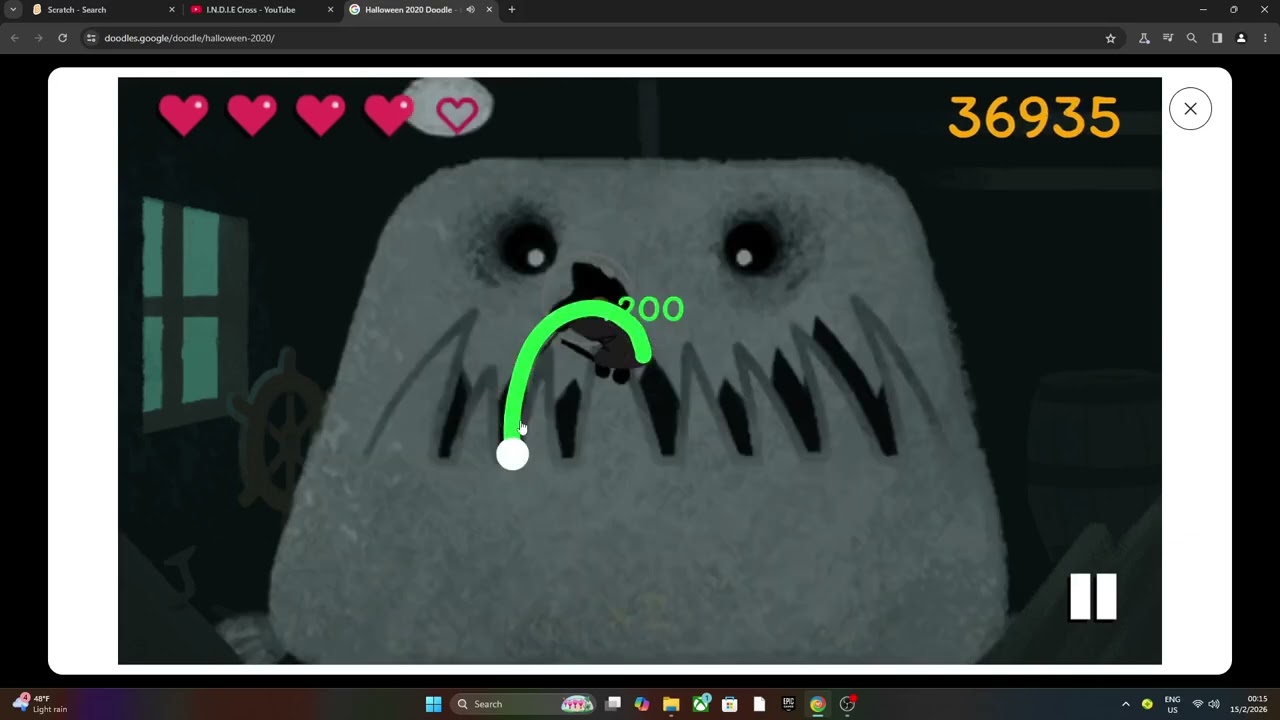Image resolution: width=1280 pixels, height=720 pixels.
Task: Open Epic Games Launcher on the taskbar
Action: [x=789, y=704]
